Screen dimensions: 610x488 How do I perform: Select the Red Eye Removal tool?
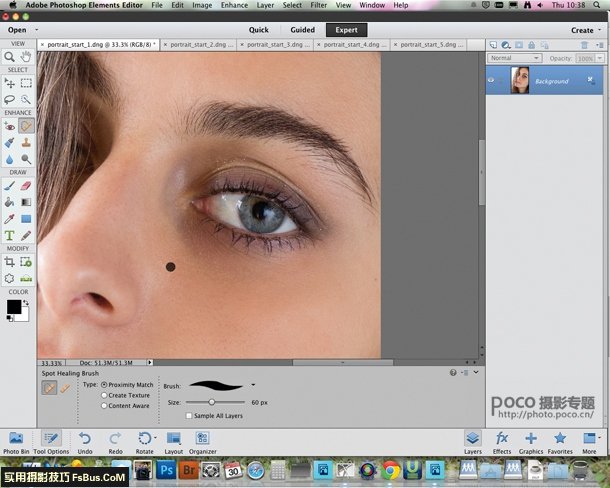[9, 127]
